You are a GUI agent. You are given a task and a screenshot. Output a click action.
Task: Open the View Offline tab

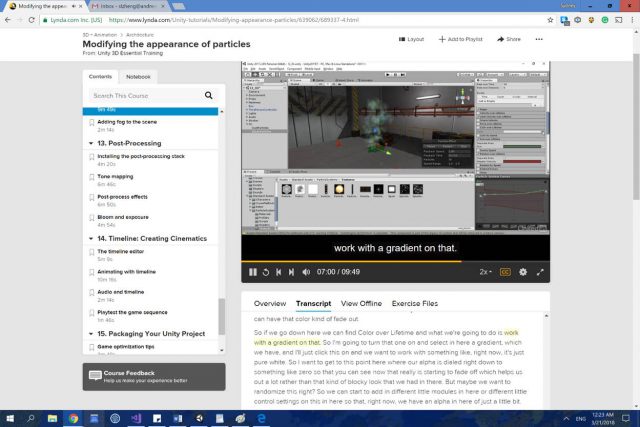[361, 303]
